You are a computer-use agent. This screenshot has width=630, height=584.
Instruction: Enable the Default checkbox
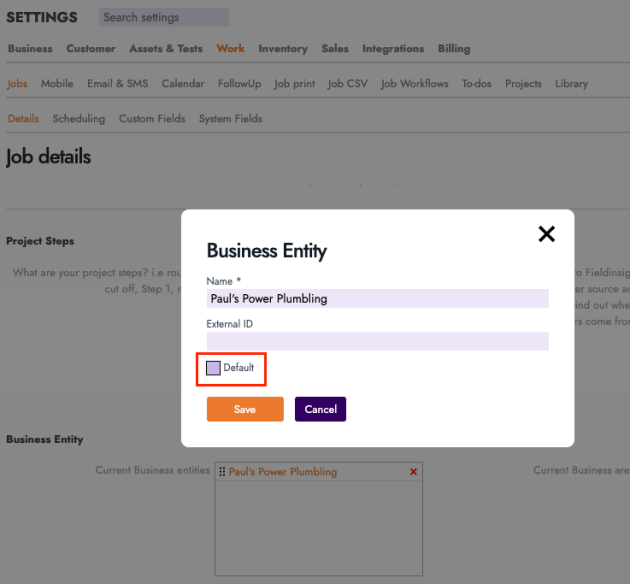(x=213, y=368)
